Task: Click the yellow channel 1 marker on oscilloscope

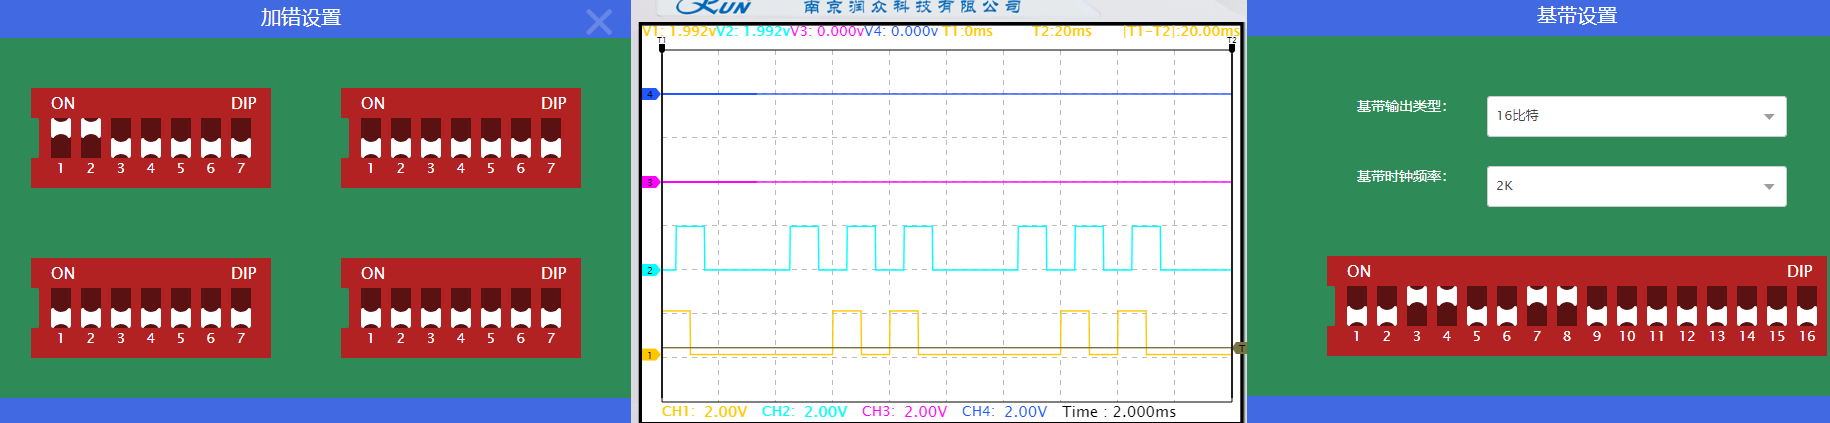Action: (x=649, y=355)
